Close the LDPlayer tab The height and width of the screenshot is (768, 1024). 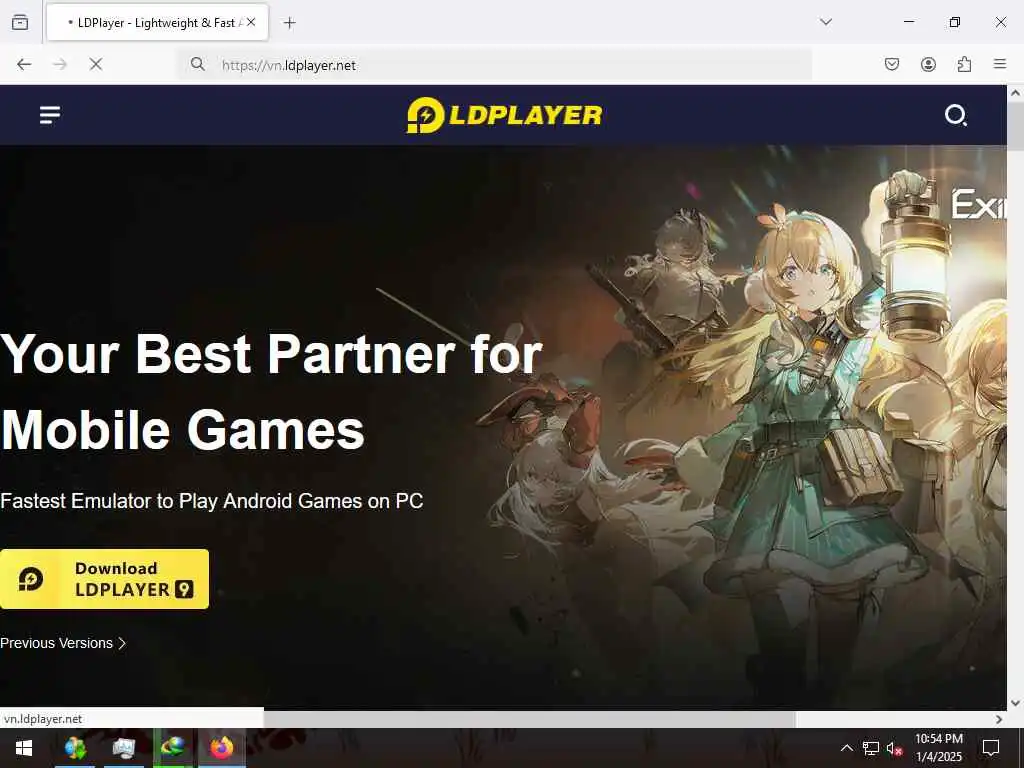tap(251, 22)
